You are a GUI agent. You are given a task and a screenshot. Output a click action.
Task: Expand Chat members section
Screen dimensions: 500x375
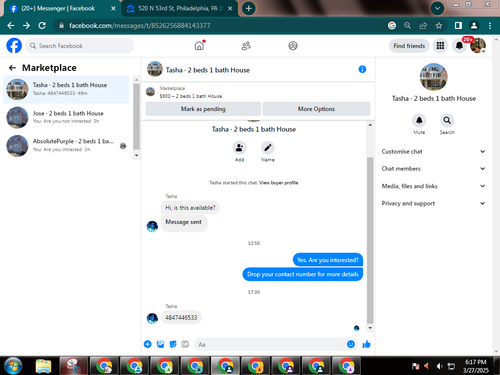click(433, 169)
